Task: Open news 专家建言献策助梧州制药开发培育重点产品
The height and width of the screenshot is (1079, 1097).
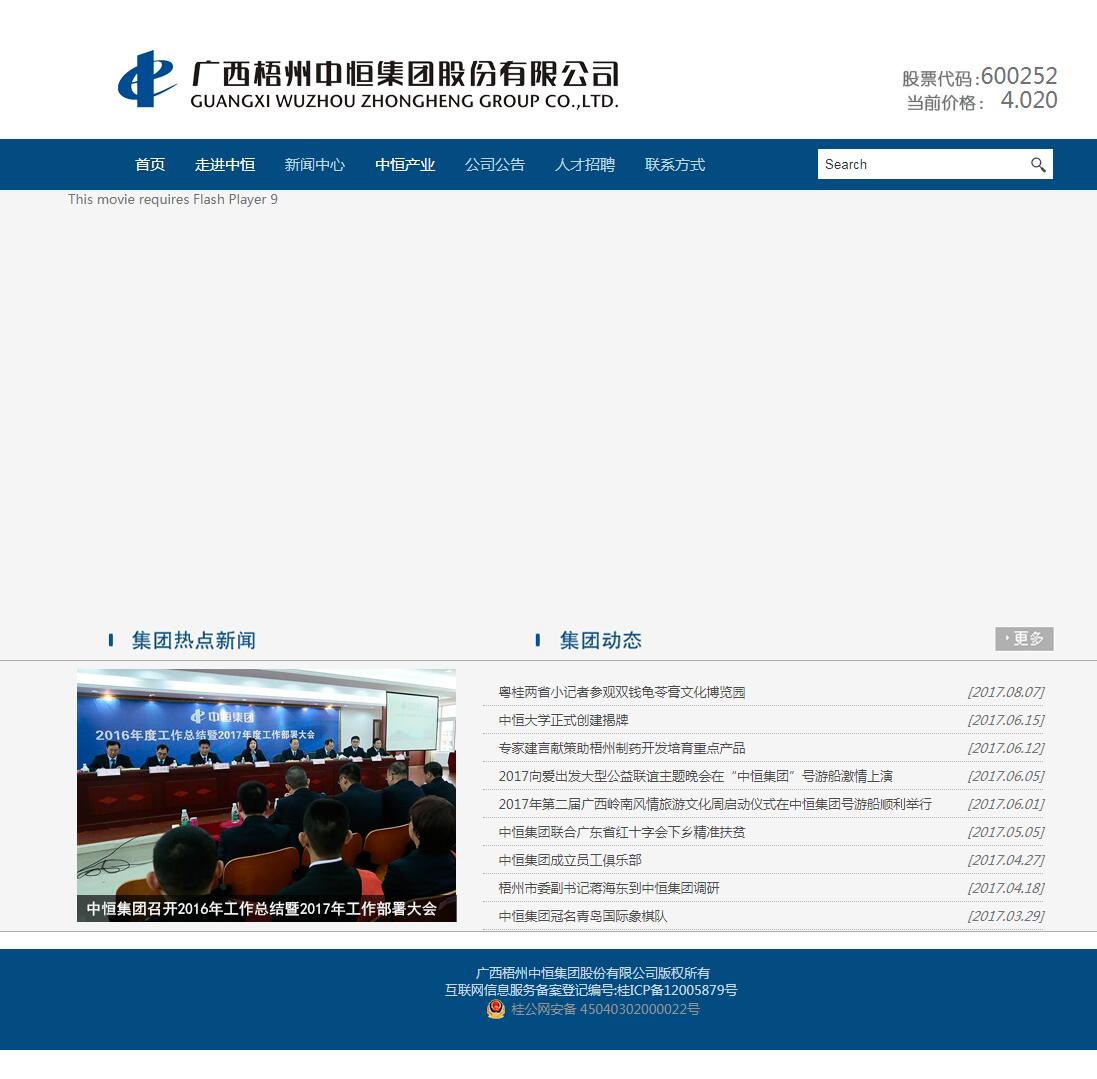Action: coord(621,748)
